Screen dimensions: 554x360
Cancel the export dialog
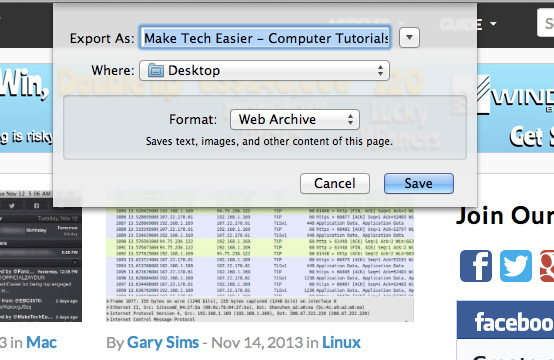pos(335,183)
